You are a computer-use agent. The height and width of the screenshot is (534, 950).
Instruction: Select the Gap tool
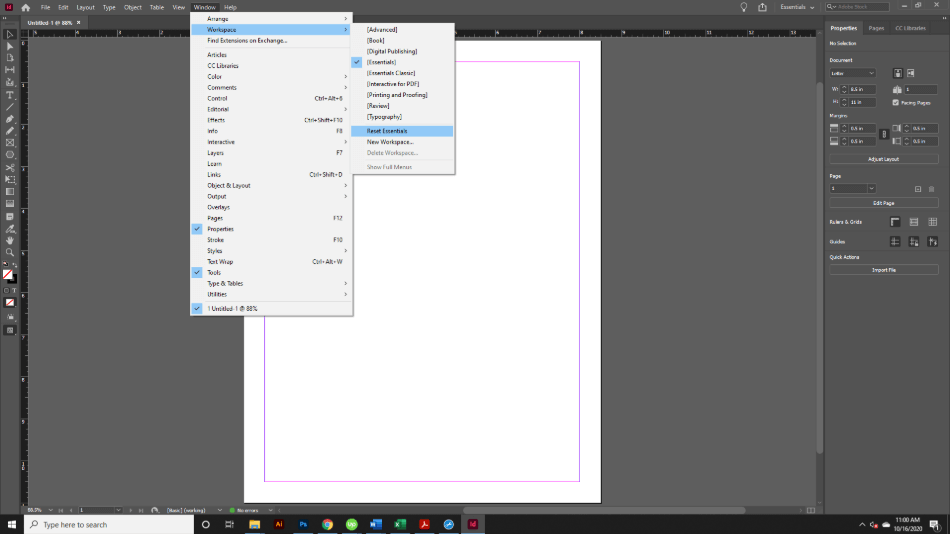click(x=10, y=70)
